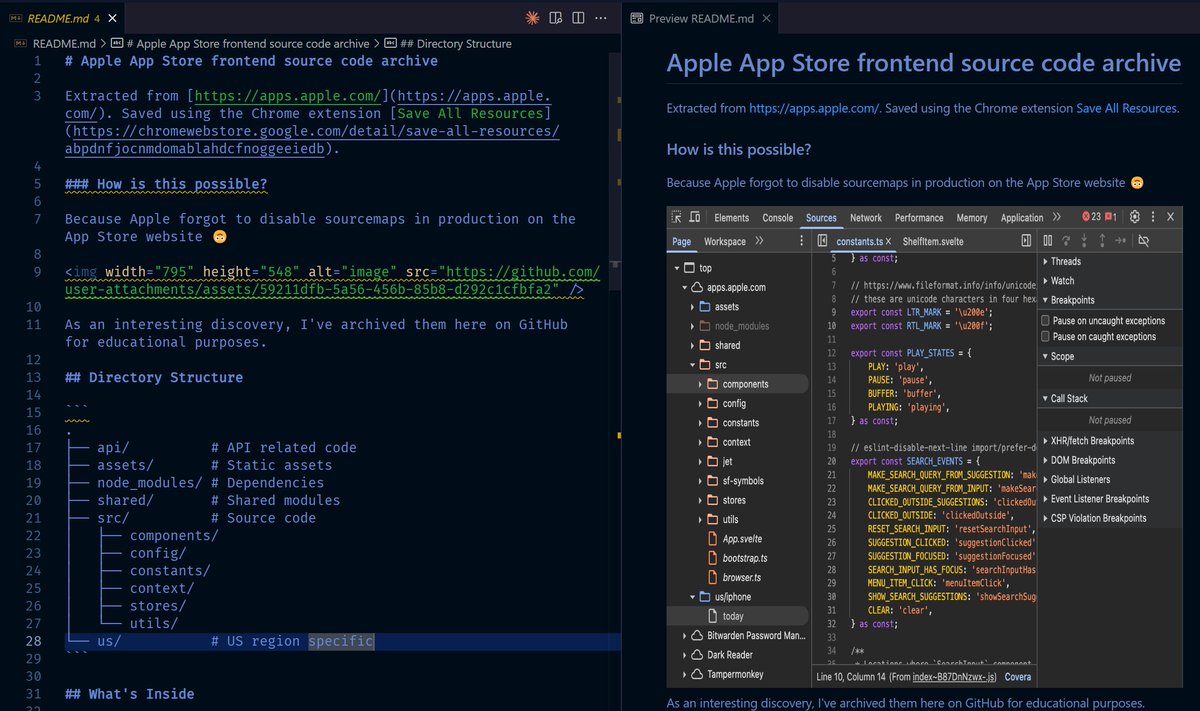Click the orange Claude sparkle icon in editor toolbar

pyautogui.click(x=533, y=18)
